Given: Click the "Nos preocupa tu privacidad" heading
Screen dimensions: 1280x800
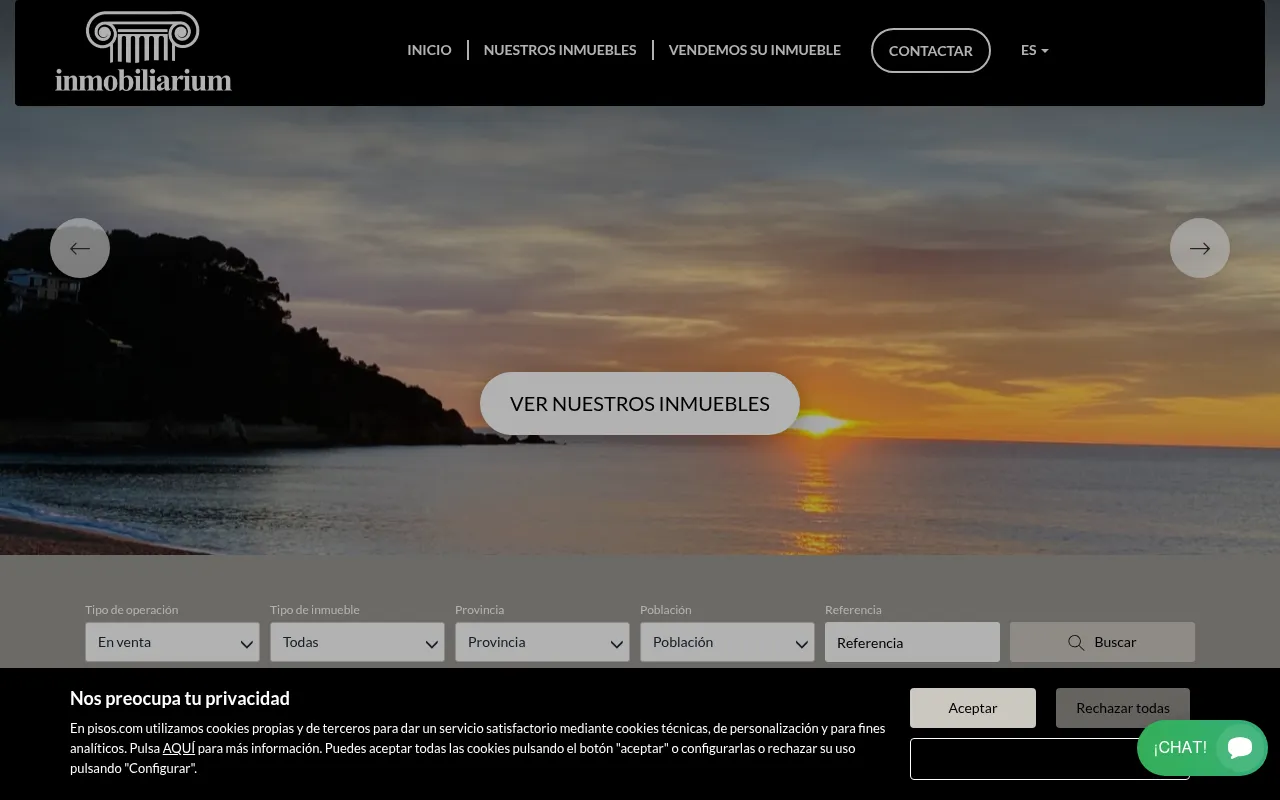Looking at the screenshot, I should click(x=180, y=698).
